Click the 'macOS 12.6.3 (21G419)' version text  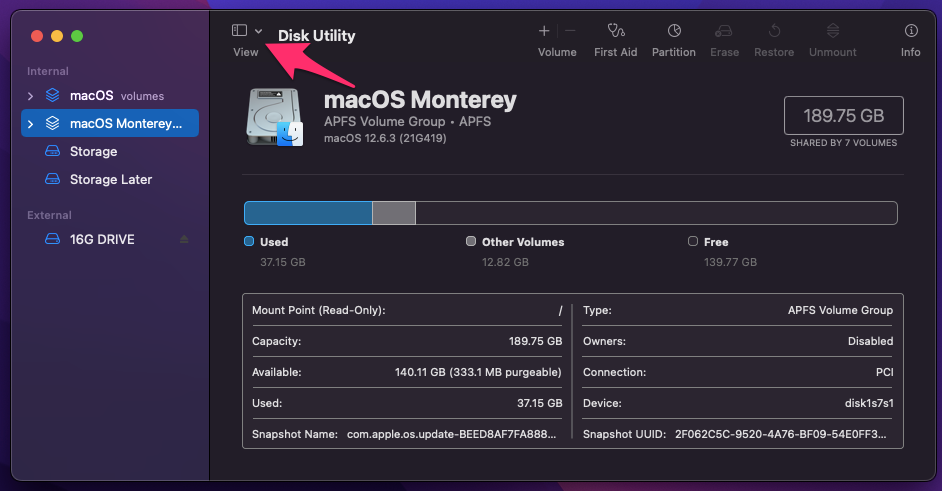click(x=385, y=138)
